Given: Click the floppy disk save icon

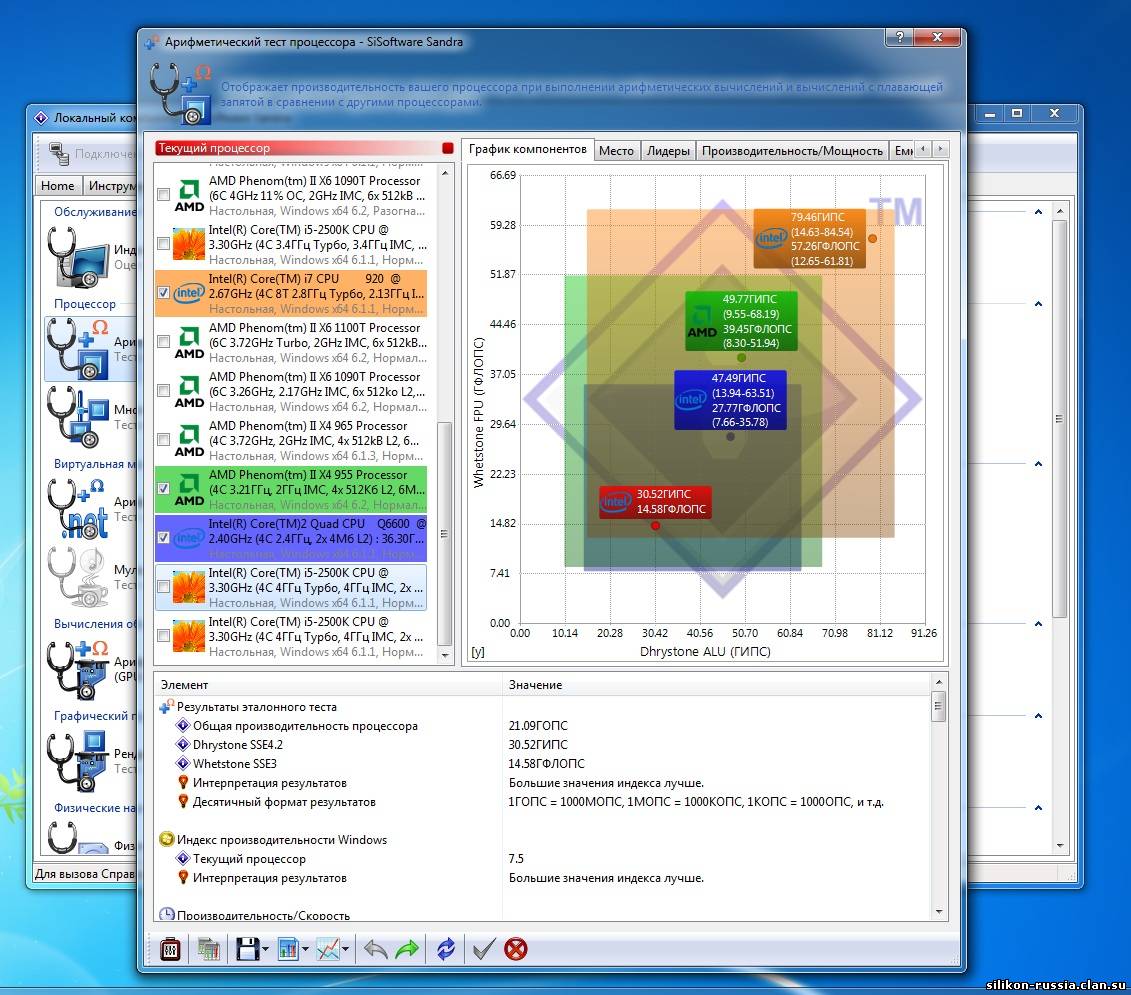Looking at the screenshot, I should point(247,949).
